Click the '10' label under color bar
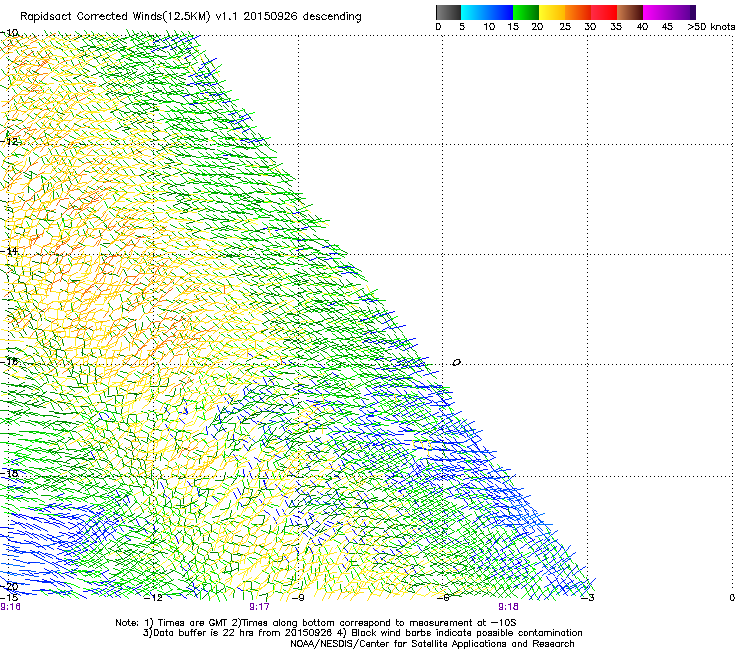The height and width of the screenshot is (650, 740). coord(489,27)
